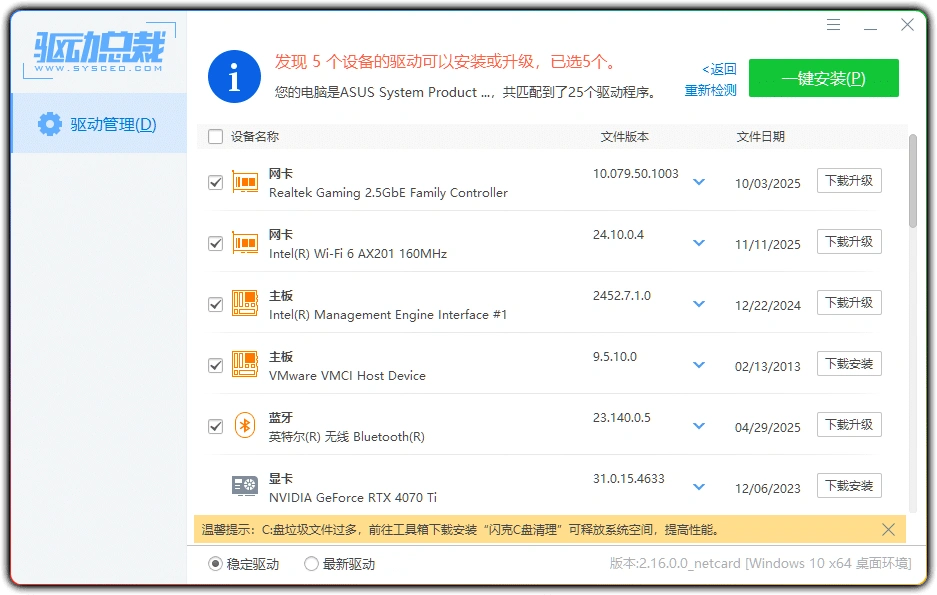Click the network card icon for Intel Wi-Fi 6

tap(245, 243)
